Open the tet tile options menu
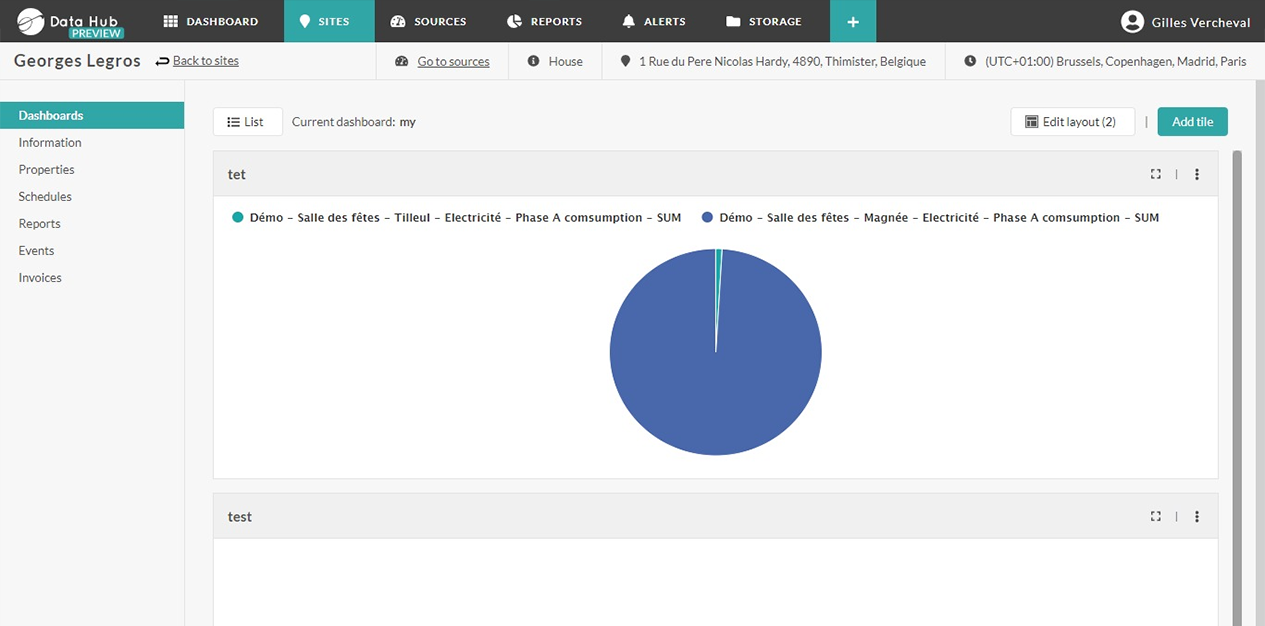This screenshot has width=1265, height=626. (x=1197, y=174)
